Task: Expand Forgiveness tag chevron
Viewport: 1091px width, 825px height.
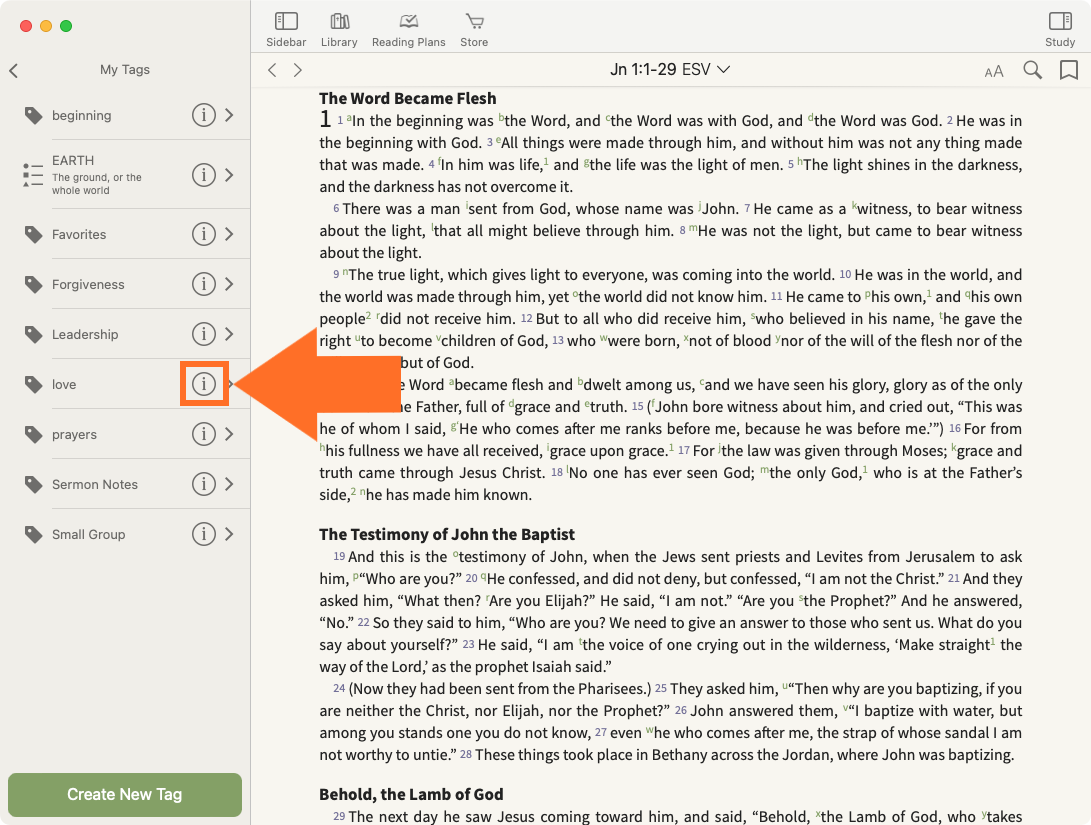Action: point(230,284)
